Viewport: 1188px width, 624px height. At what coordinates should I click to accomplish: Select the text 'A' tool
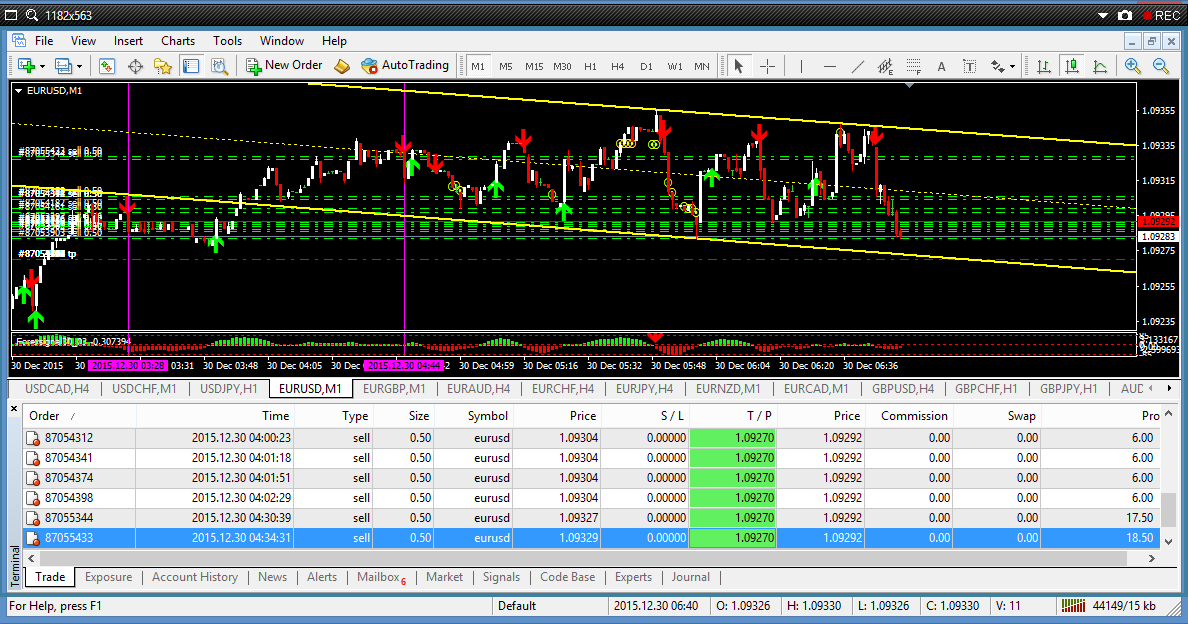click(x=941, y=67)
